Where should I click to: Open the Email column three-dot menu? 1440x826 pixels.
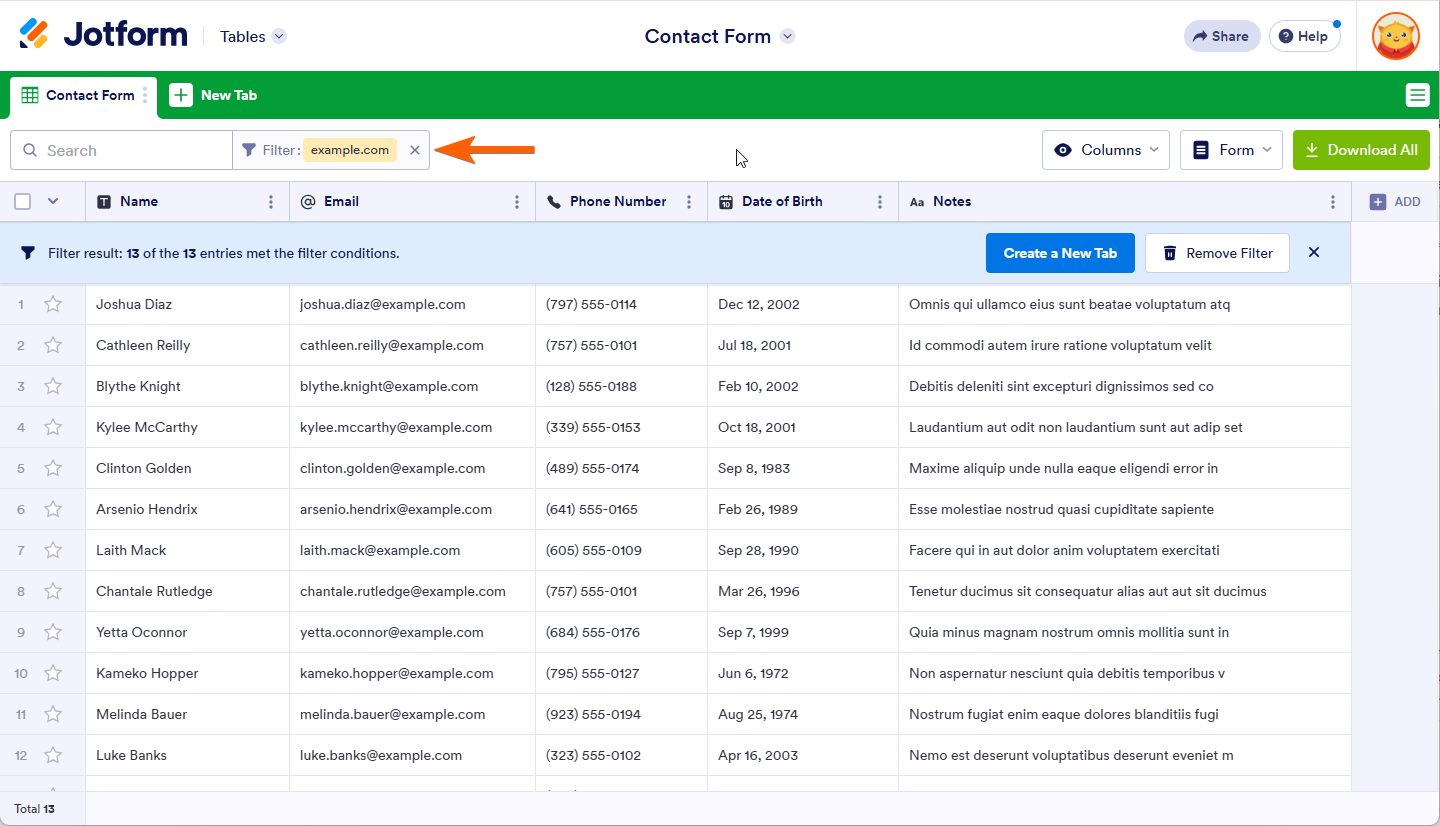click(x=517, y=202)
